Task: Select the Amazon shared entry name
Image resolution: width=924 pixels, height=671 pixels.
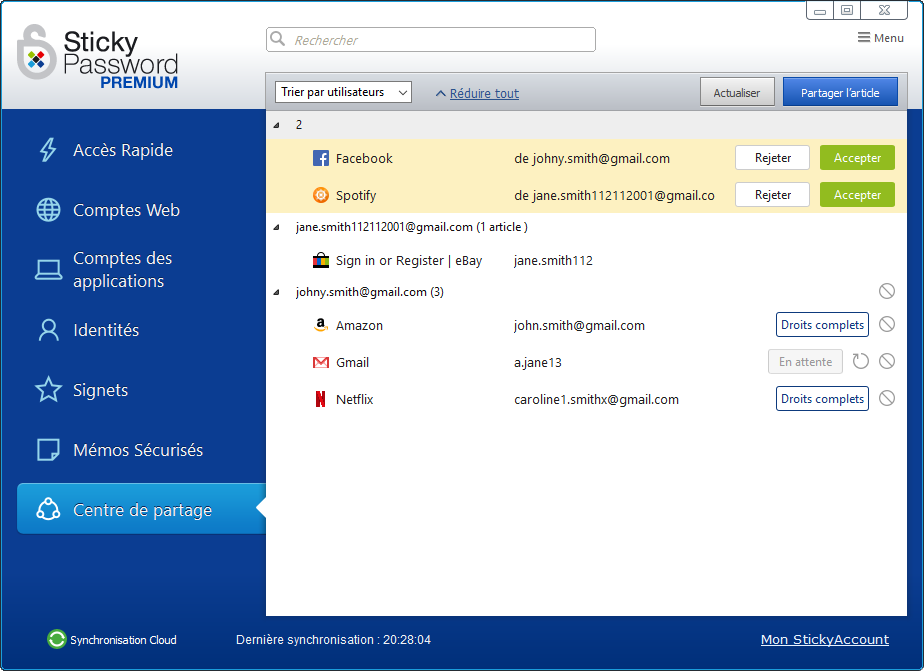Action: tap(359, 326)
